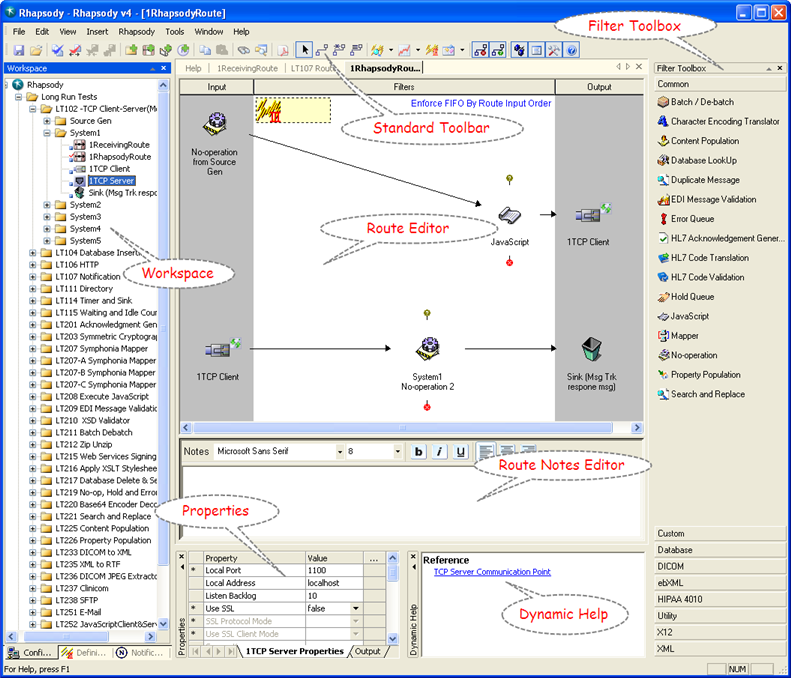Switch to the Output tab
The height and width of the screenshot is (678, 791).
(x=367, y=652)
